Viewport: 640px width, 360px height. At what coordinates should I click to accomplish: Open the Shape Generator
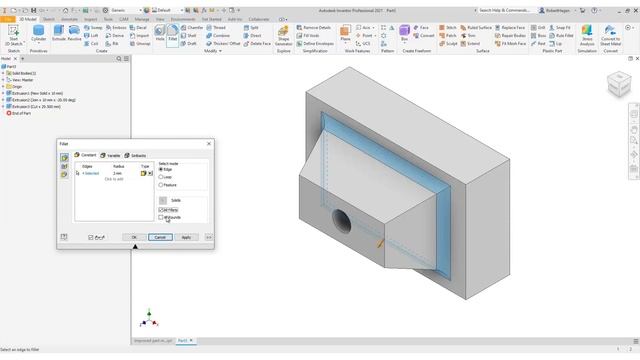tap(283, 36)
